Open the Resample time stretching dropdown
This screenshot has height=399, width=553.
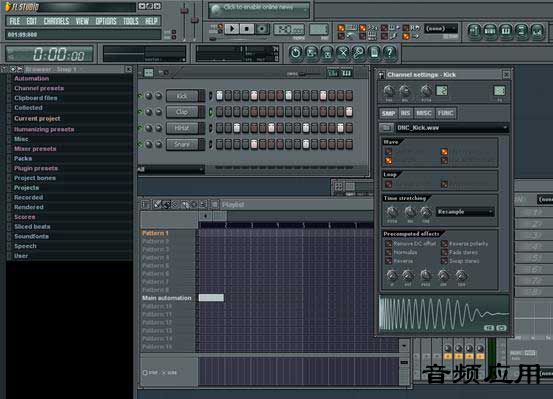pyautogui.click(x=465, y=212)
